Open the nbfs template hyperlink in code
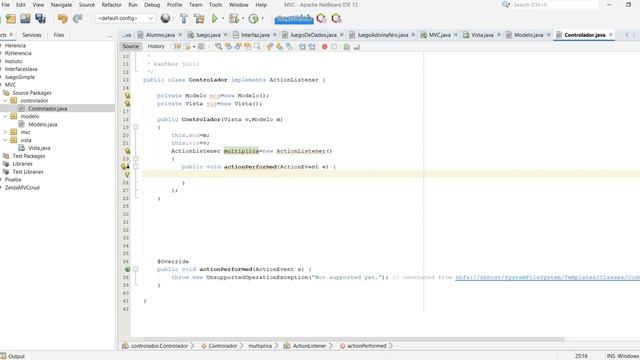 point(547,277)
